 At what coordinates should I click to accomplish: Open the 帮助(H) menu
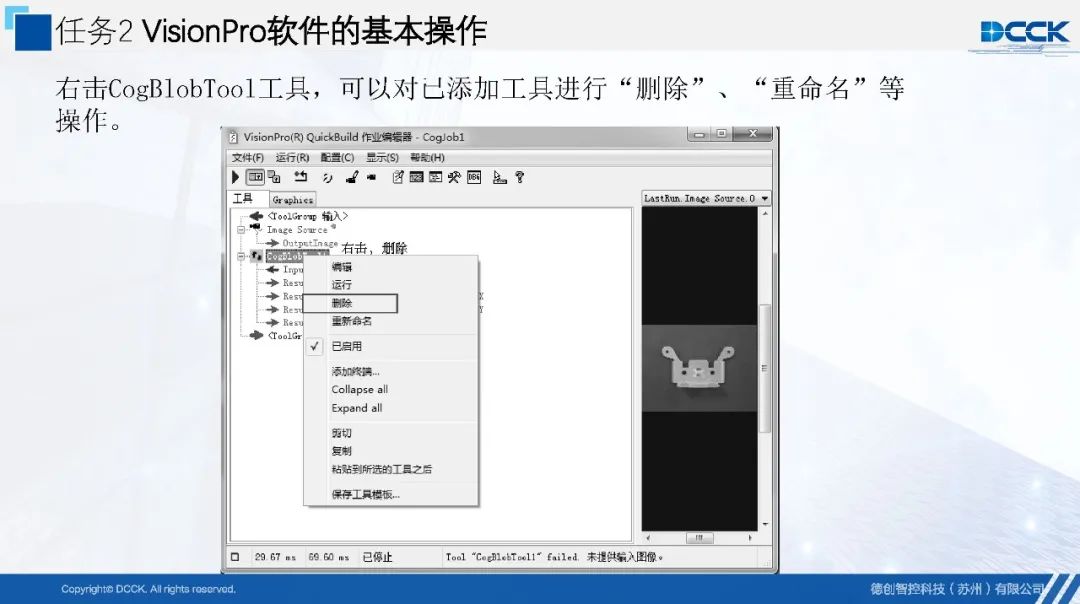tap(428, 158)
